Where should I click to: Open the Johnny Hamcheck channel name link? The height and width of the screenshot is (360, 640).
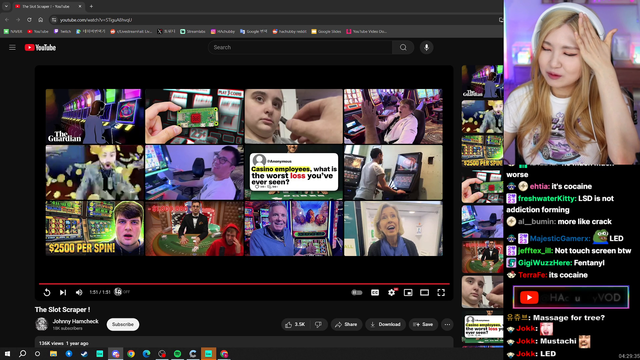coord(76,321)
